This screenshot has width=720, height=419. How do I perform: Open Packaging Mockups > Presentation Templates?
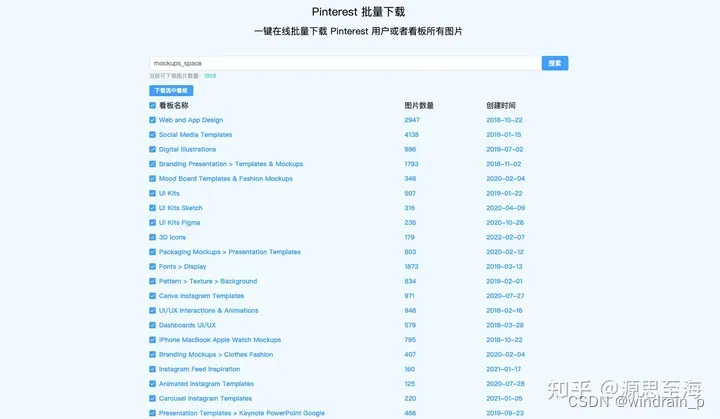[230, 252]
